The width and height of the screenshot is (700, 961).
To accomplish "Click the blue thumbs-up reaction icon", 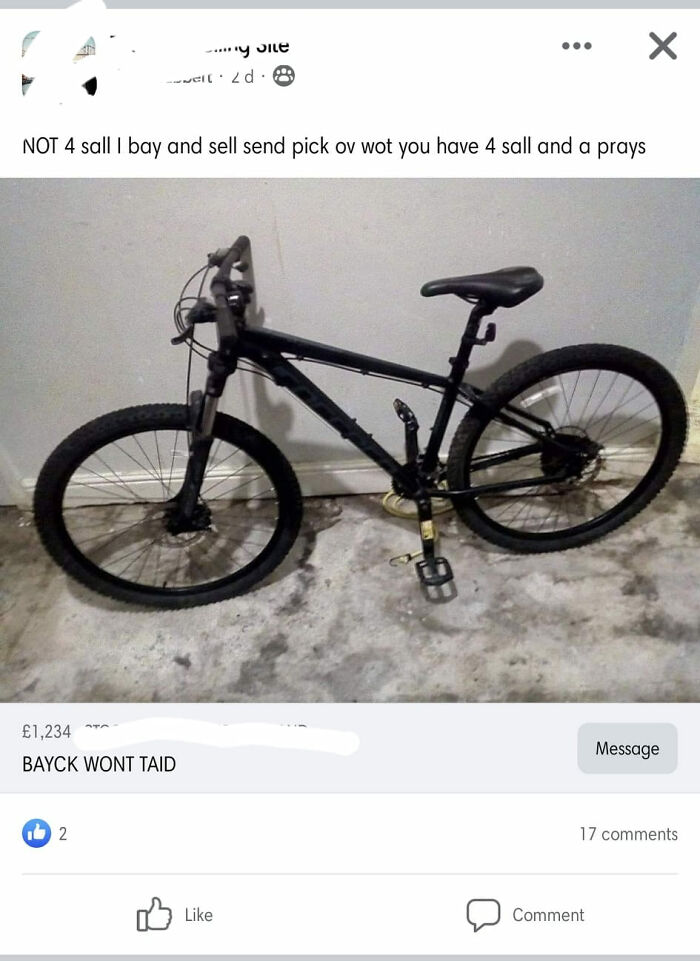I will (x=36, y=833).
